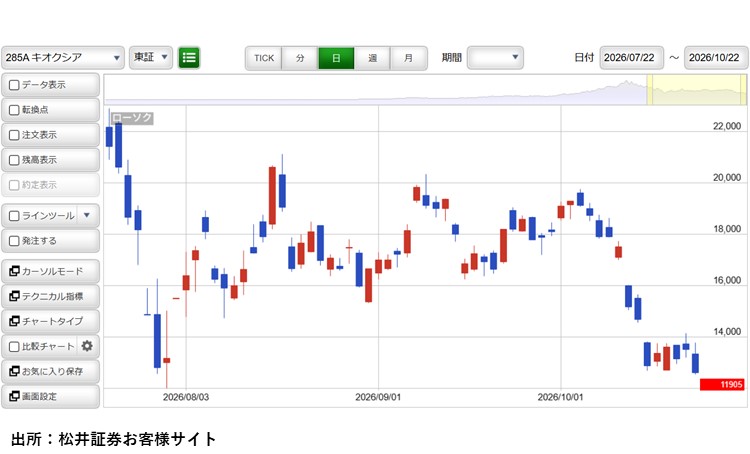Open カーソルモード settings

click(x=51, y=271)
